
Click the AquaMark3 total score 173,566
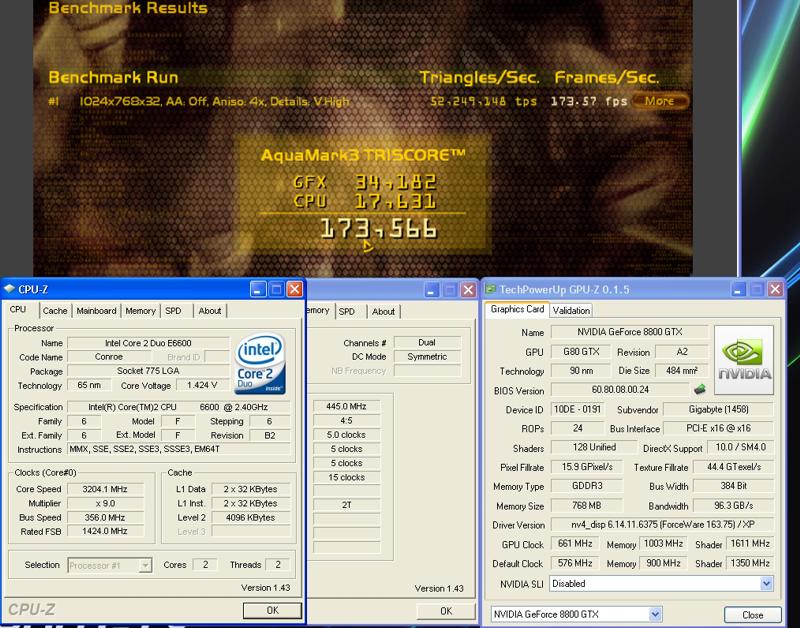[x=379, y=229]
